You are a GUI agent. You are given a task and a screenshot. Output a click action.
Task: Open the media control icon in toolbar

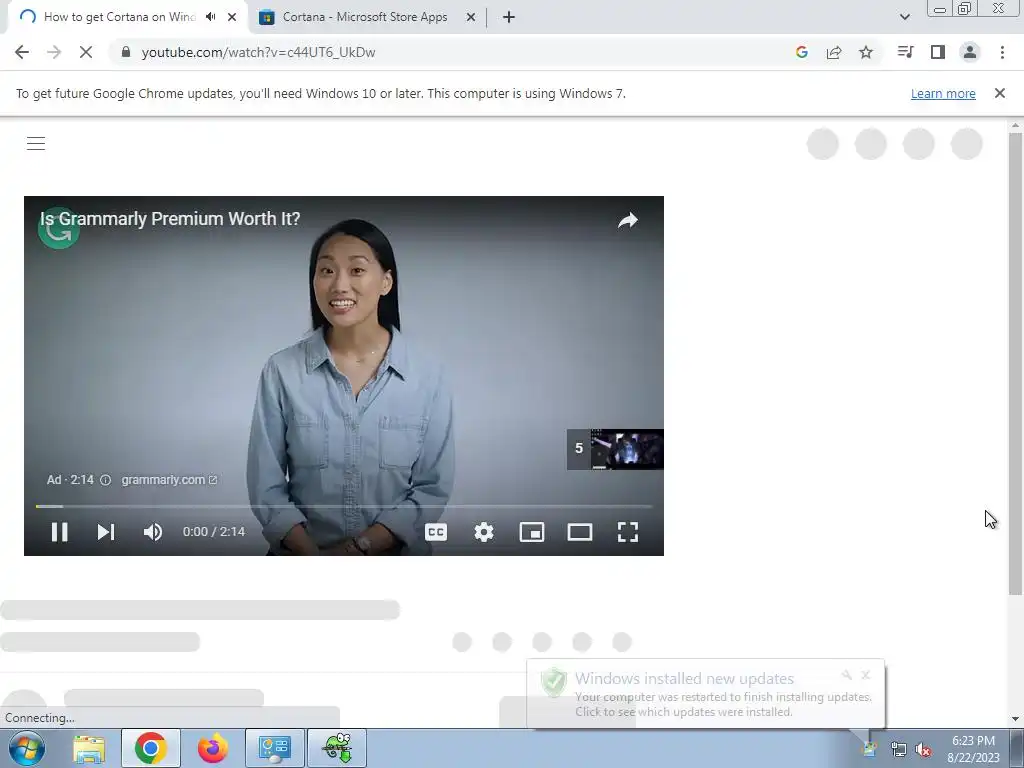pyautogui.click(x=905, y=52)
